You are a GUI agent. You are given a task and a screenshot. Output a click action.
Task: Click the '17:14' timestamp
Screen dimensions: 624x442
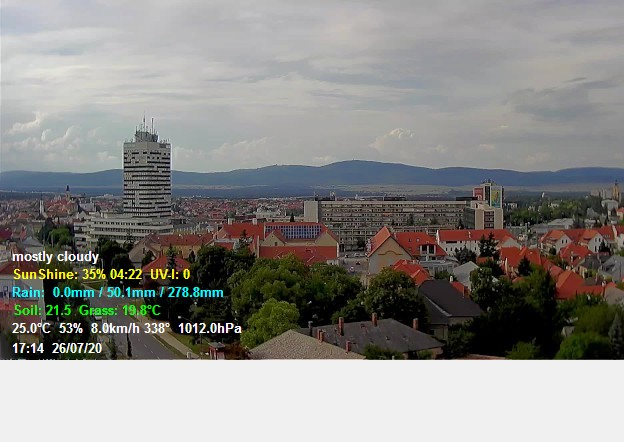click(28, 349)
